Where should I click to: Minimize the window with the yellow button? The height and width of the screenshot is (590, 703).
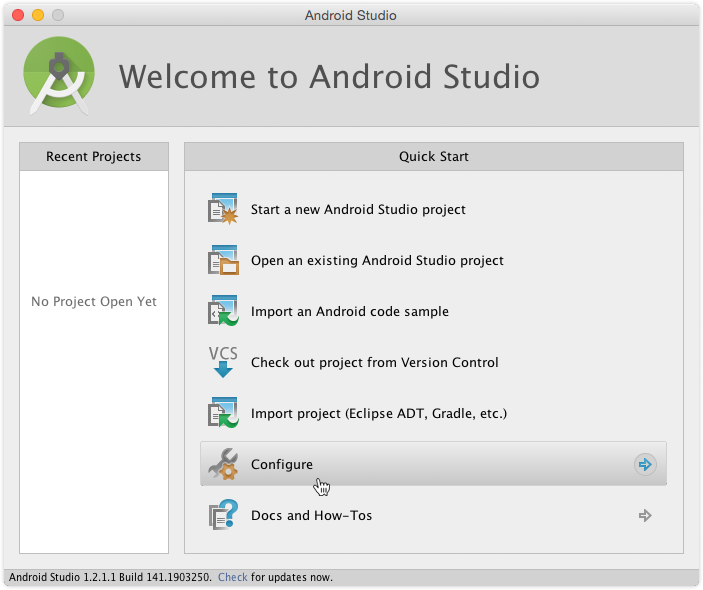coord(38,15)
